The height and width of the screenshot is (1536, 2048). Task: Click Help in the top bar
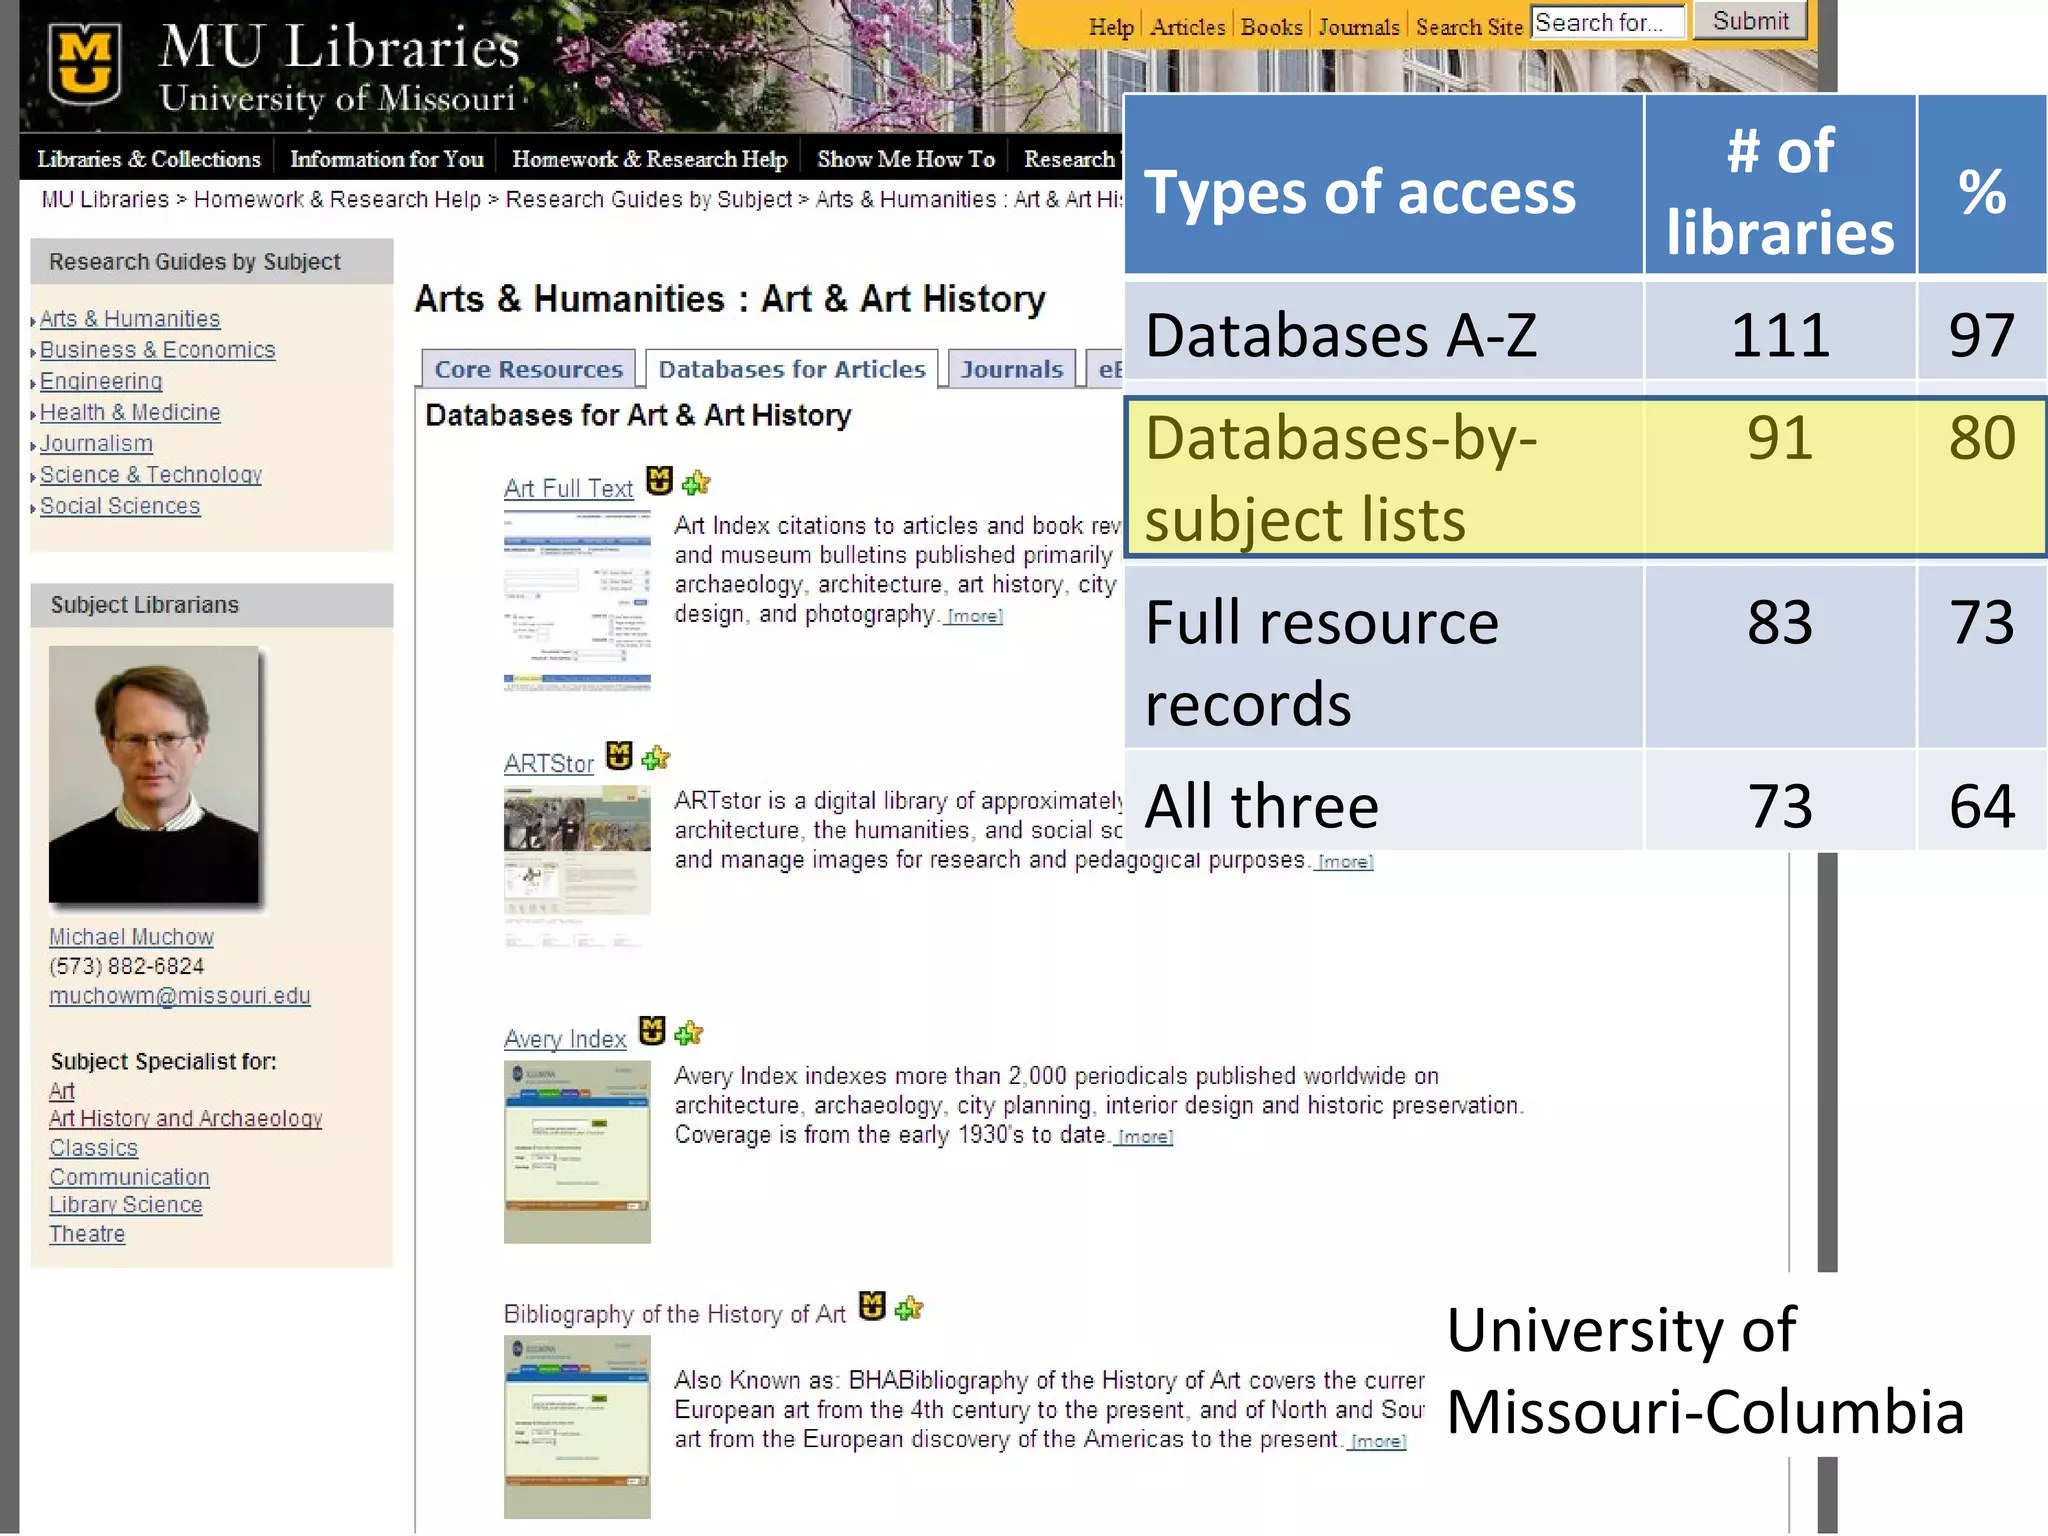[1111, 27]
